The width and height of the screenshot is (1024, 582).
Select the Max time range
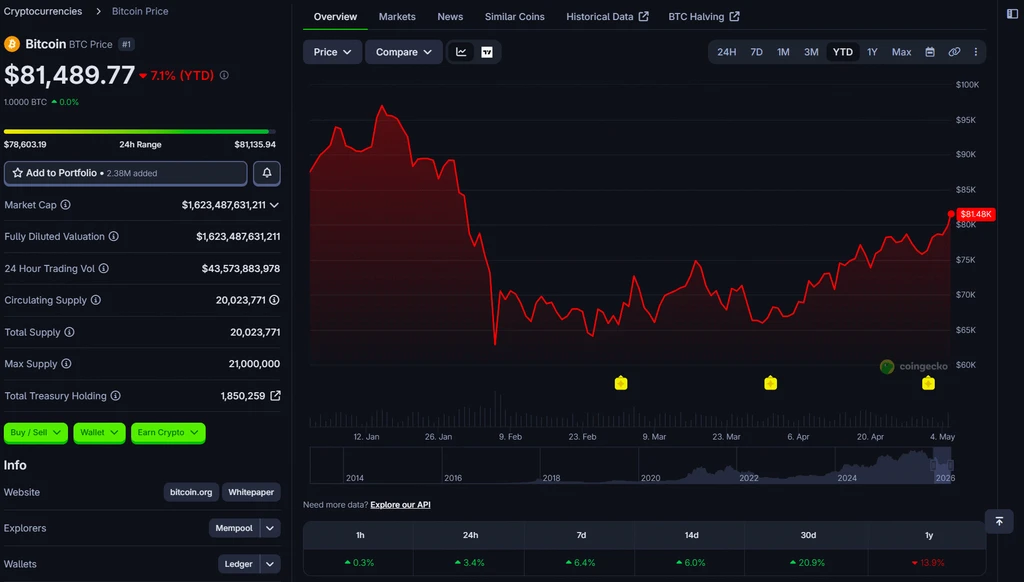[901, 52]
